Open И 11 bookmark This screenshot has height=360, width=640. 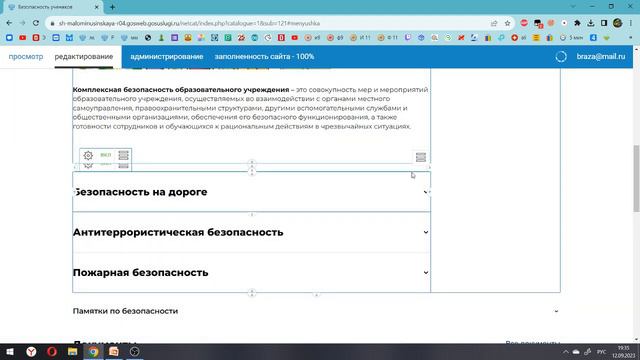click(x=360, y=38)
